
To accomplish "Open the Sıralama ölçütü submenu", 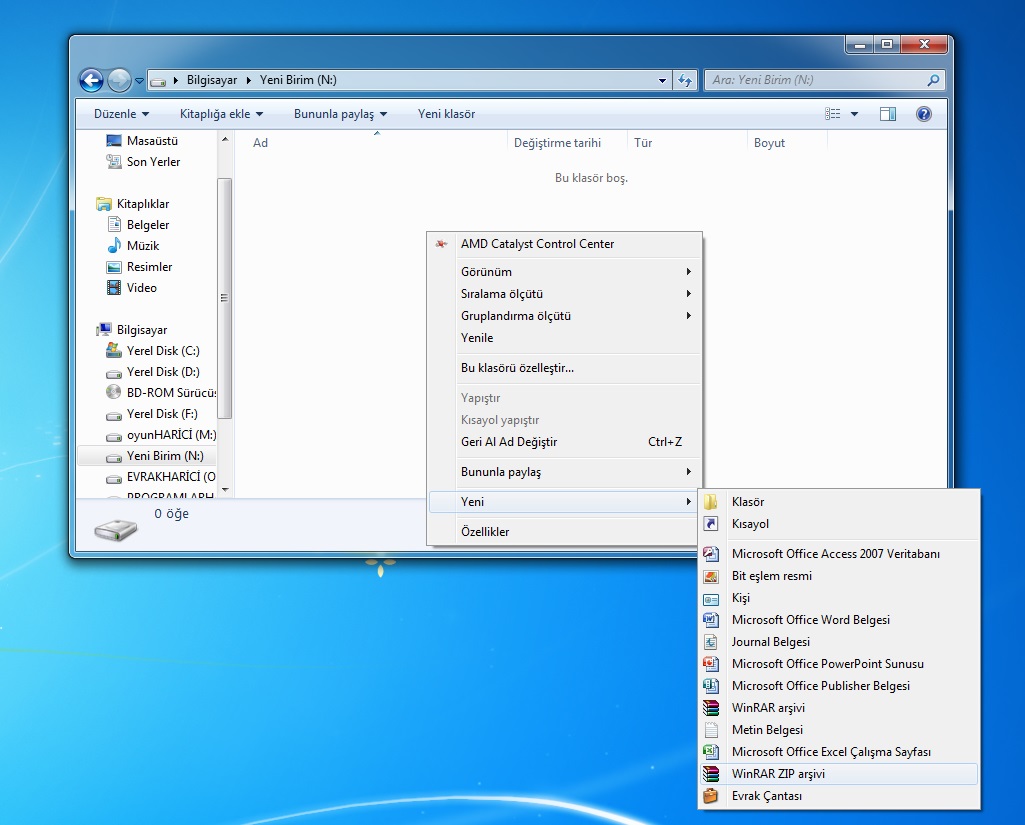I will tap(565, 294).
